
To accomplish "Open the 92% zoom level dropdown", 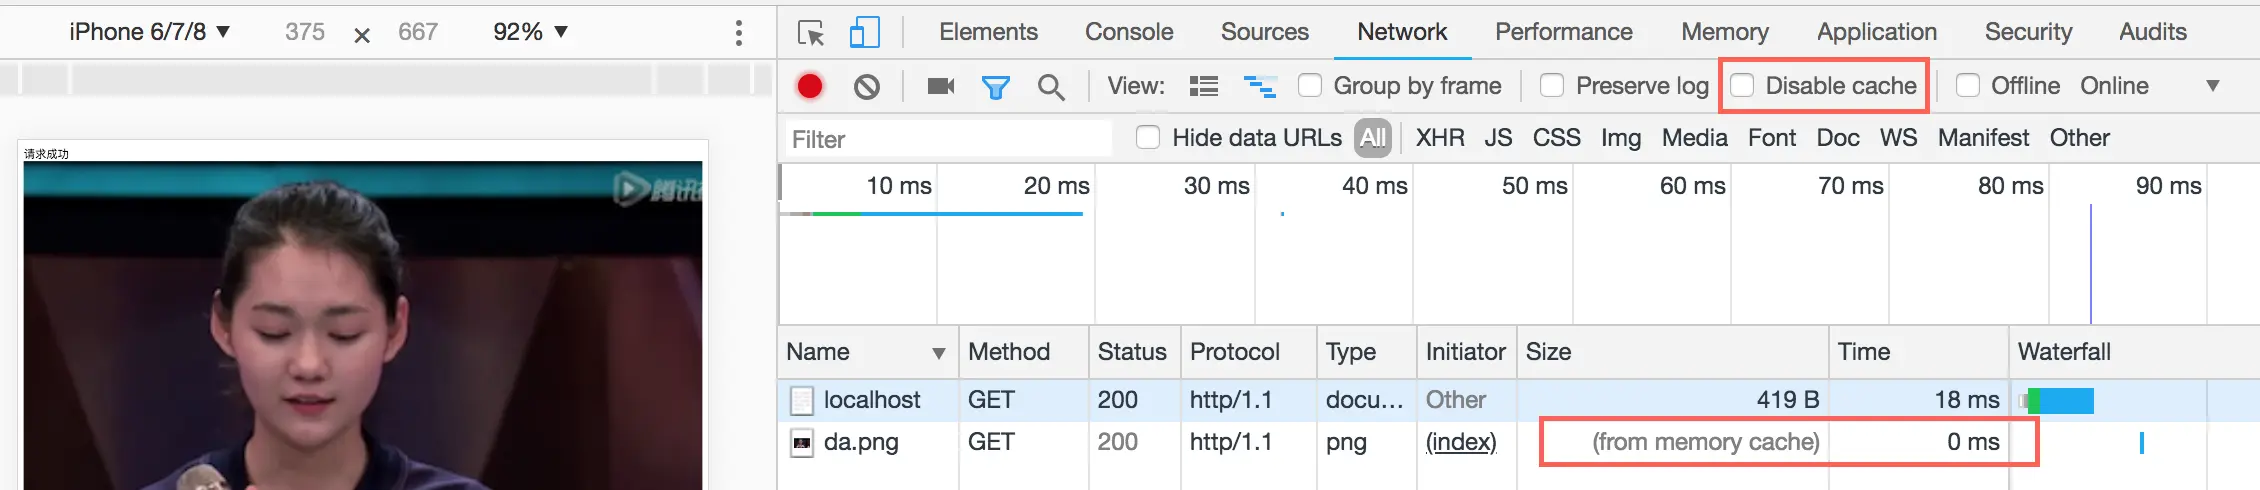I will point(530,32).
